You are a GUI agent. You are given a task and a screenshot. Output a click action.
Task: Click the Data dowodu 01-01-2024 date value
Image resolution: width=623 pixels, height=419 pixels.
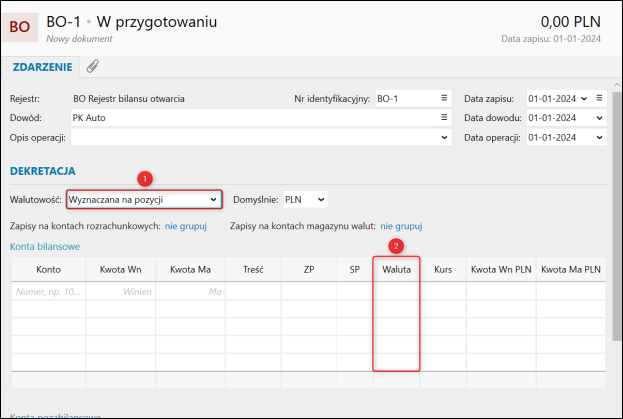tap(552, 118)
